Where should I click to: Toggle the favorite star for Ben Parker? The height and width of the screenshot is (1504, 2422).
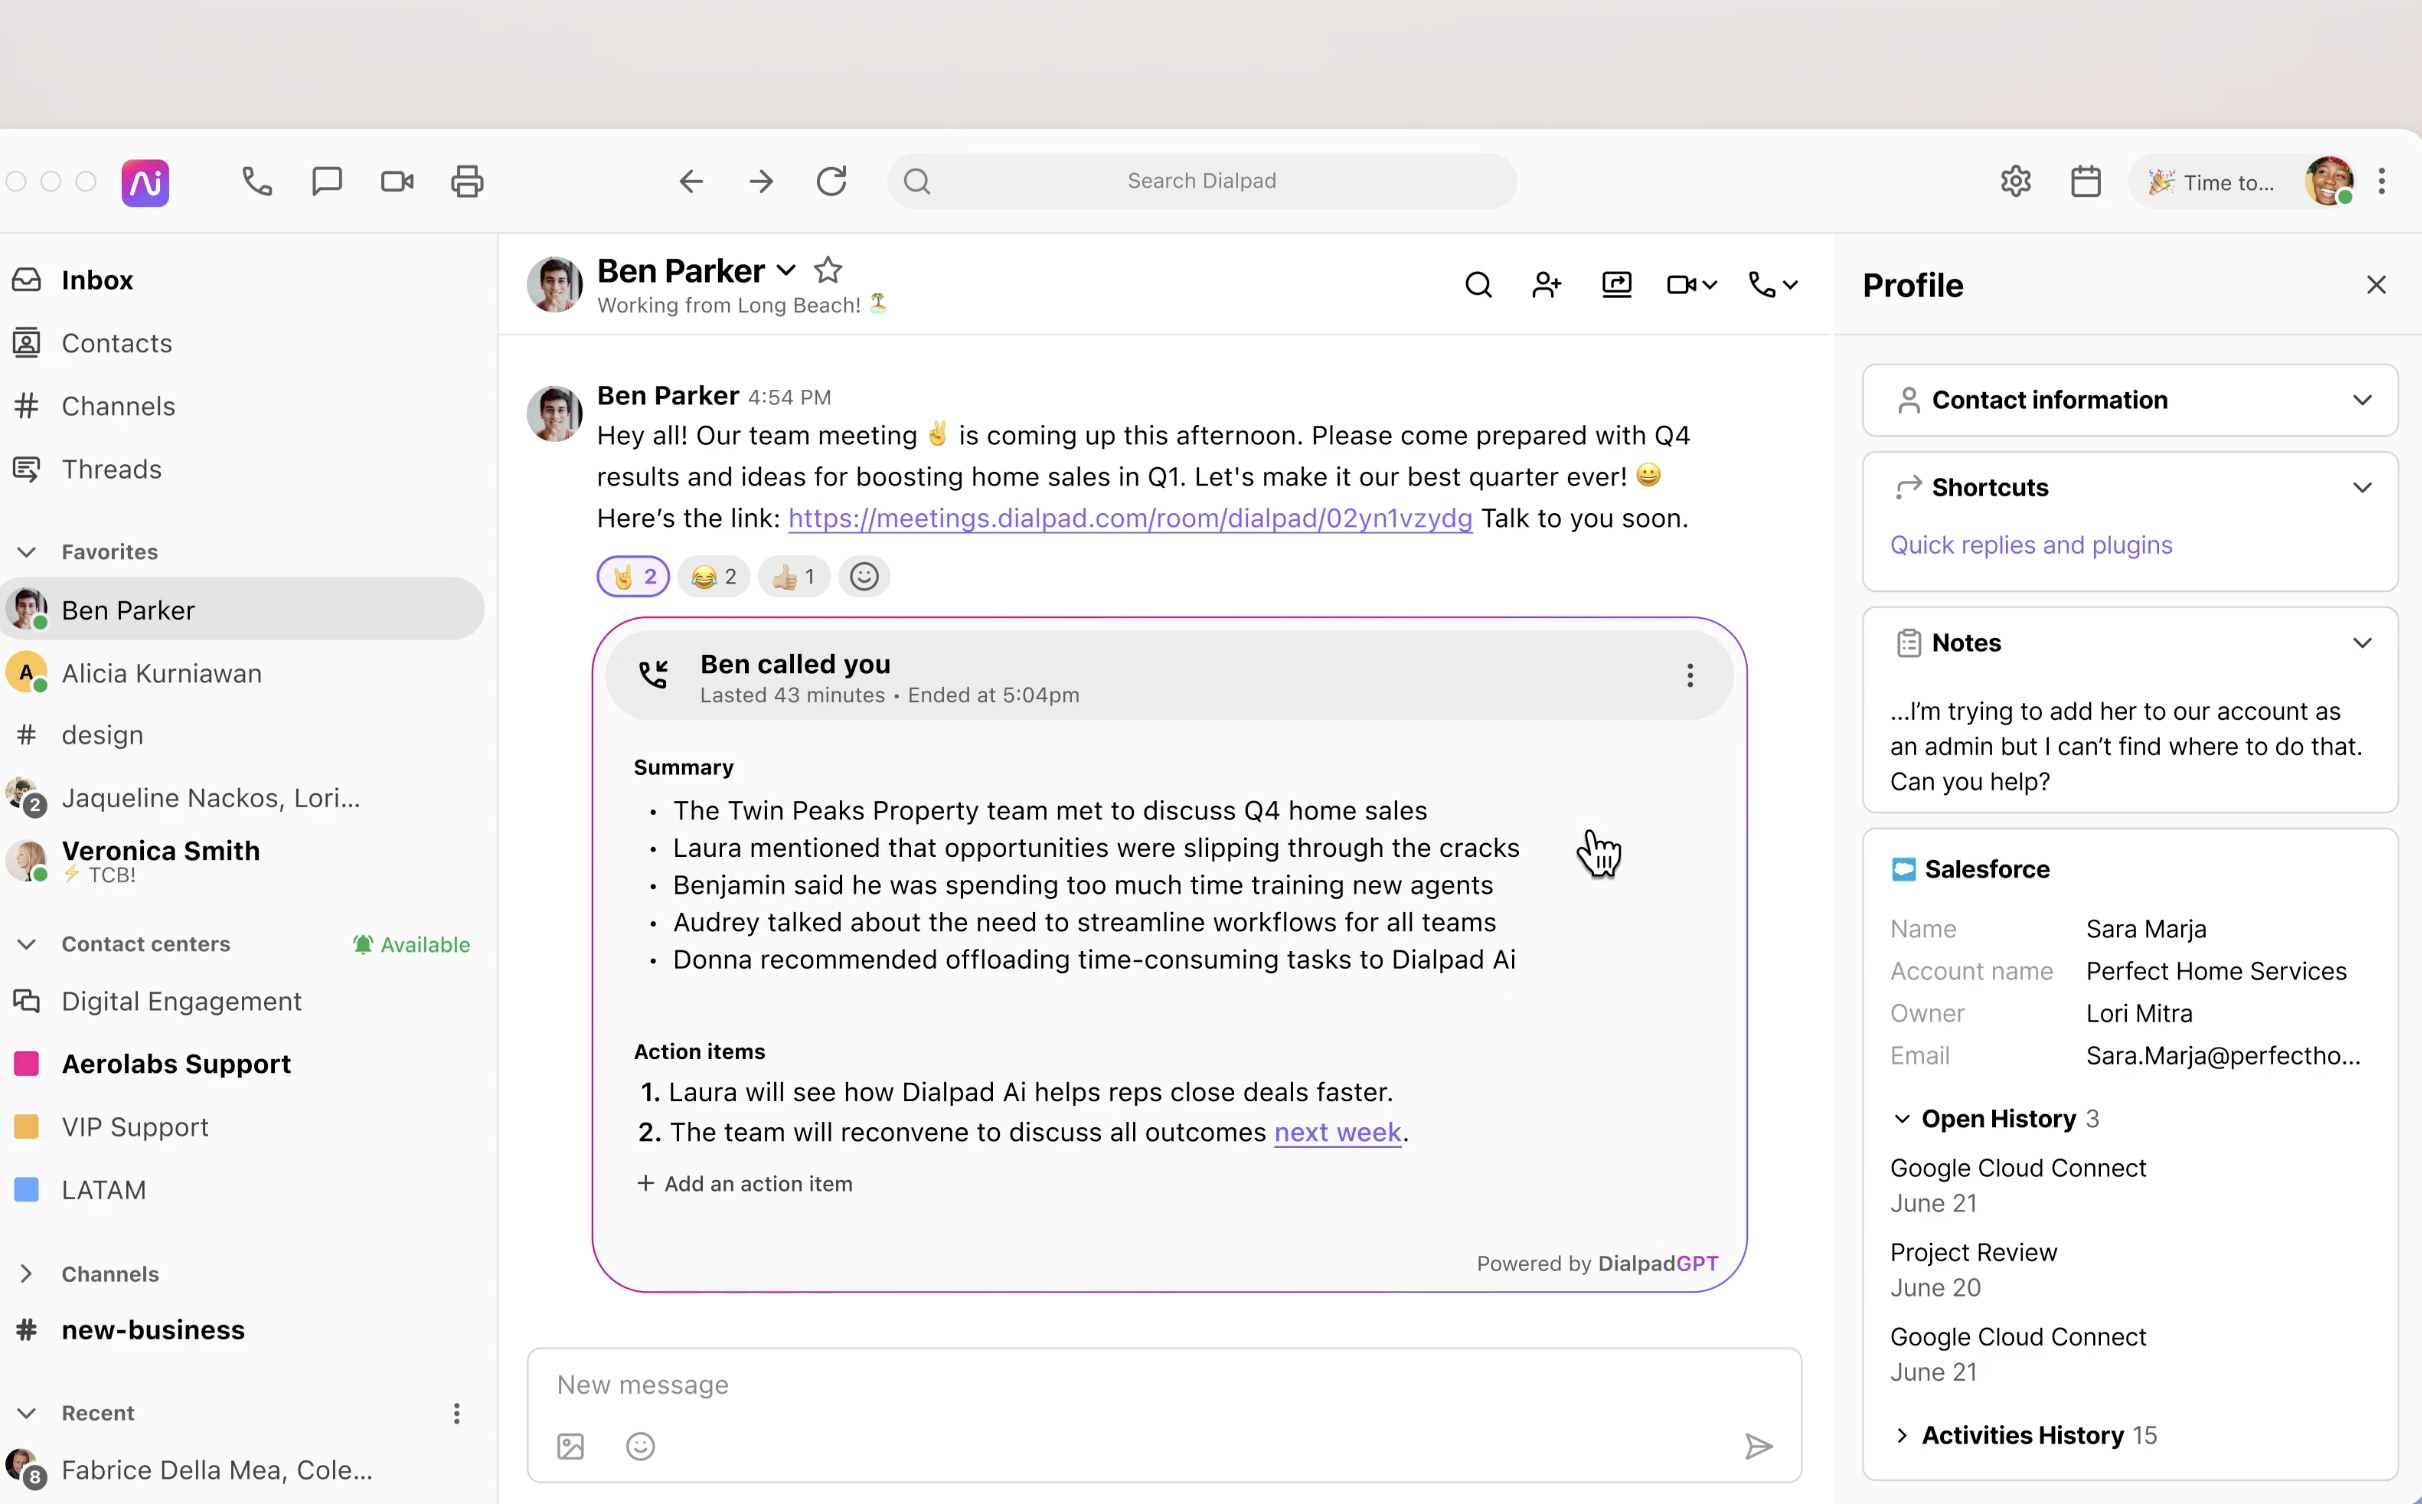coord(827,270)
